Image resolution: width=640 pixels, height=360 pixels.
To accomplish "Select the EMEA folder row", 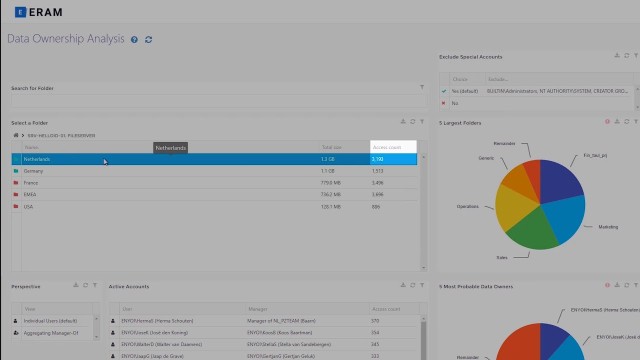I will [x=214, y=195].
